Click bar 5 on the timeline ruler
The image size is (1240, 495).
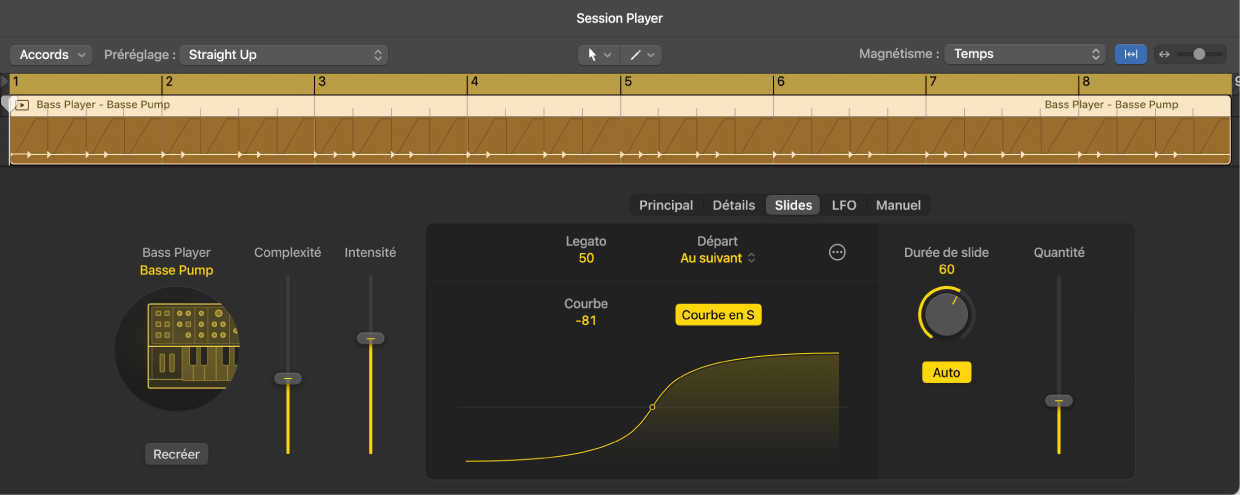pos(628,83)
